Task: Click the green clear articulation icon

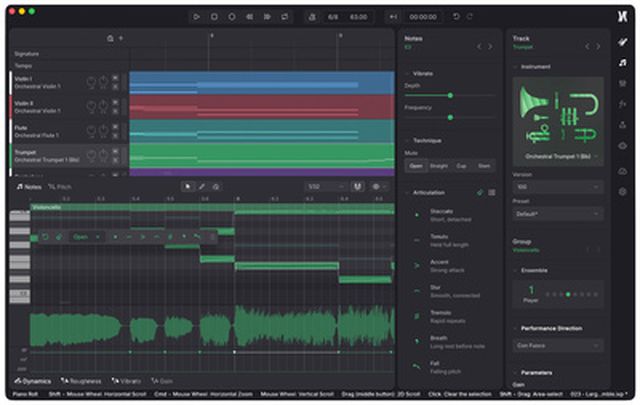Action: (x=480, y=193)
